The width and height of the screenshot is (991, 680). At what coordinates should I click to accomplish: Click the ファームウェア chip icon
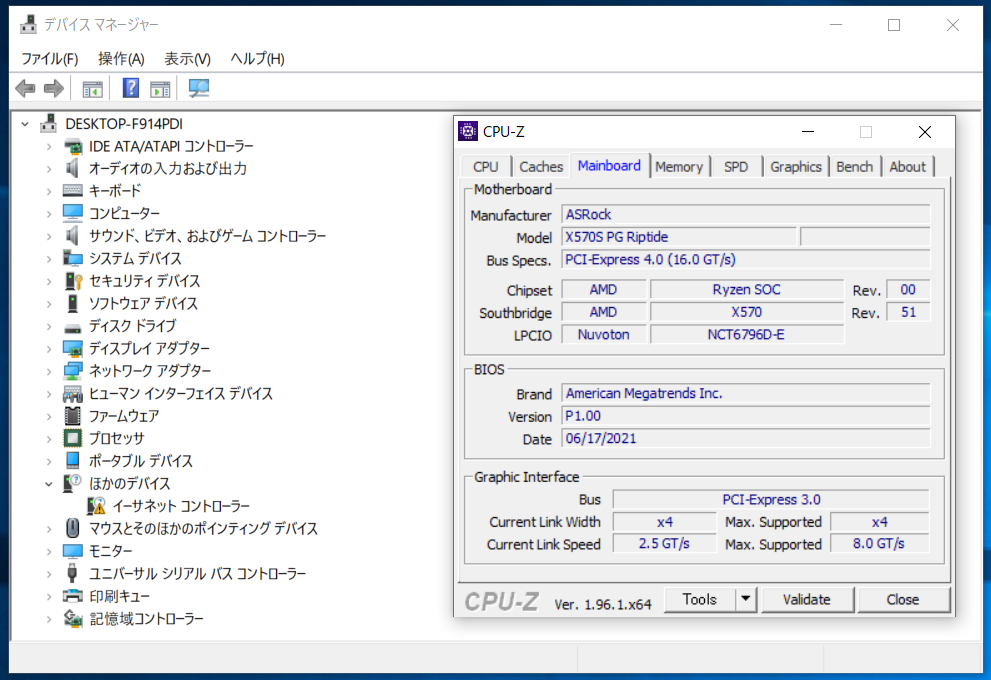click(x=73, y=415)
